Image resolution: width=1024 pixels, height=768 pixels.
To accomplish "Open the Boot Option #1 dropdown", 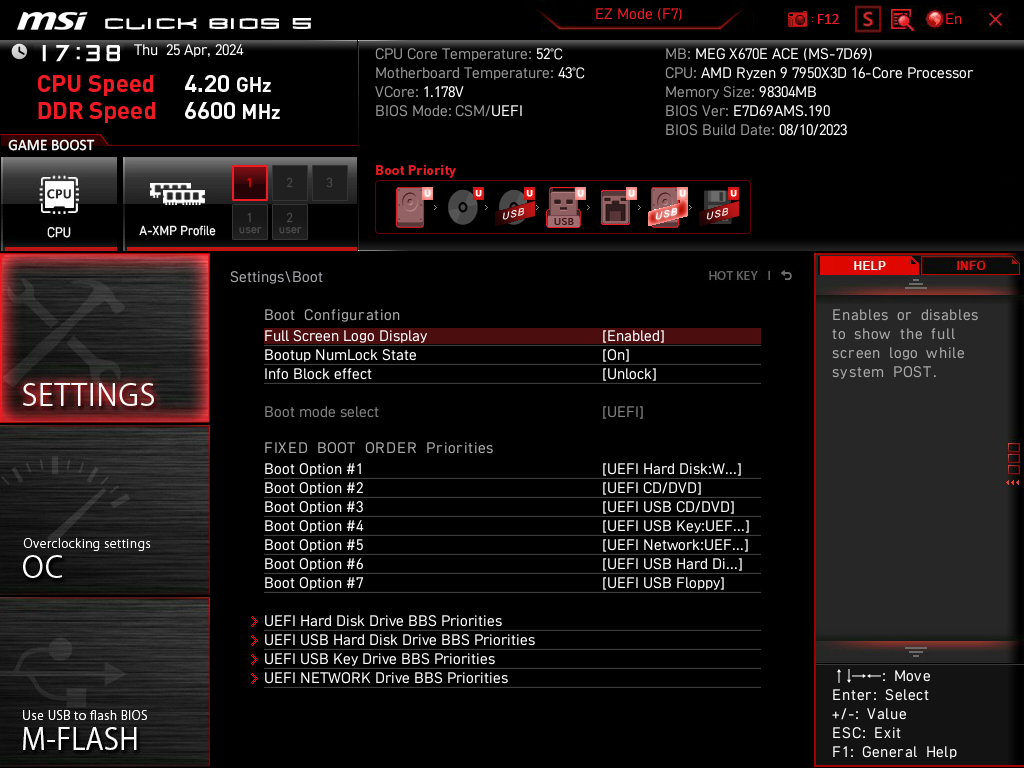I will coord(512,469).
